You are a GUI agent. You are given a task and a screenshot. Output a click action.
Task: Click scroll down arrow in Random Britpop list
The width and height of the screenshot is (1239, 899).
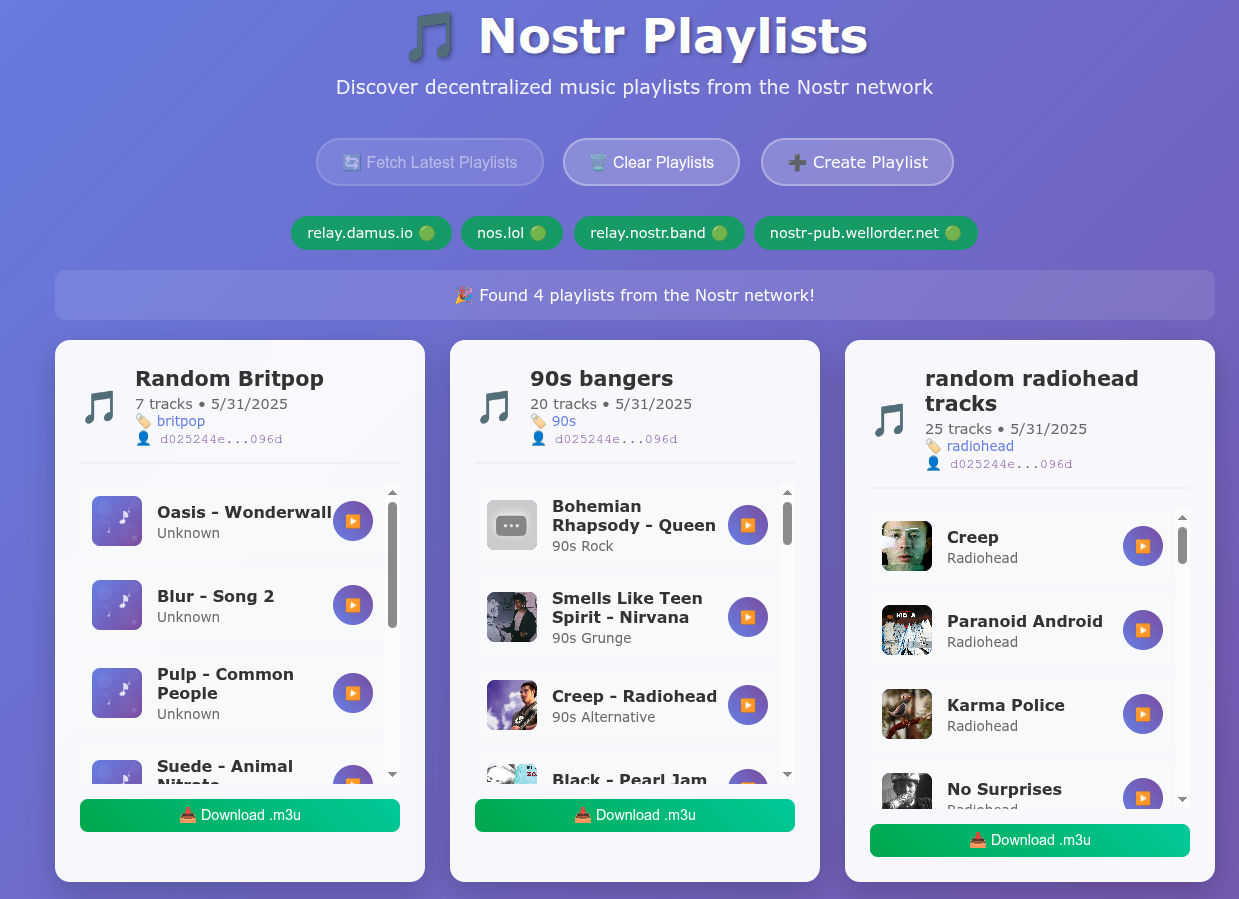[x=392, y=774]
